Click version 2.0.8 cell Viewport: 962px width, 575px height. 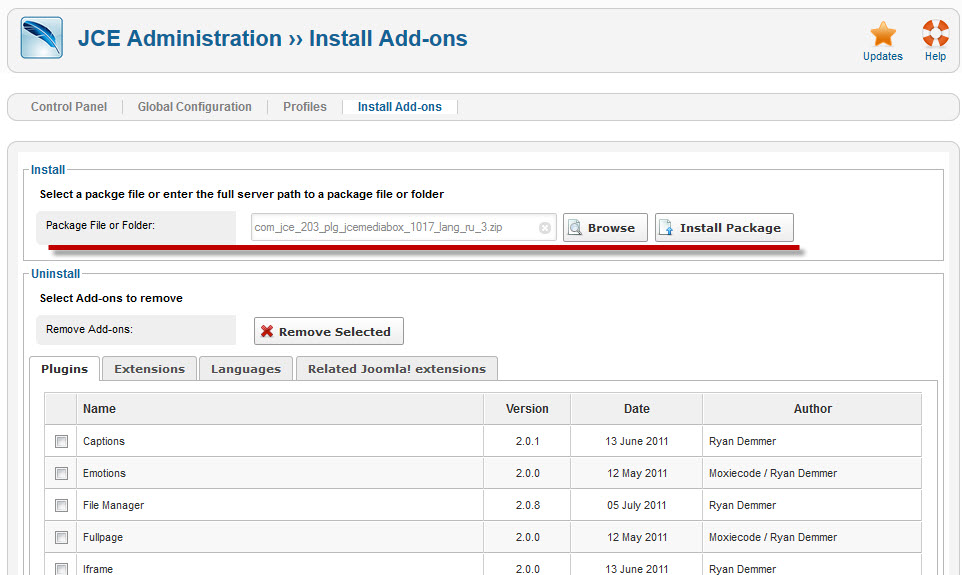click(528, 505)
